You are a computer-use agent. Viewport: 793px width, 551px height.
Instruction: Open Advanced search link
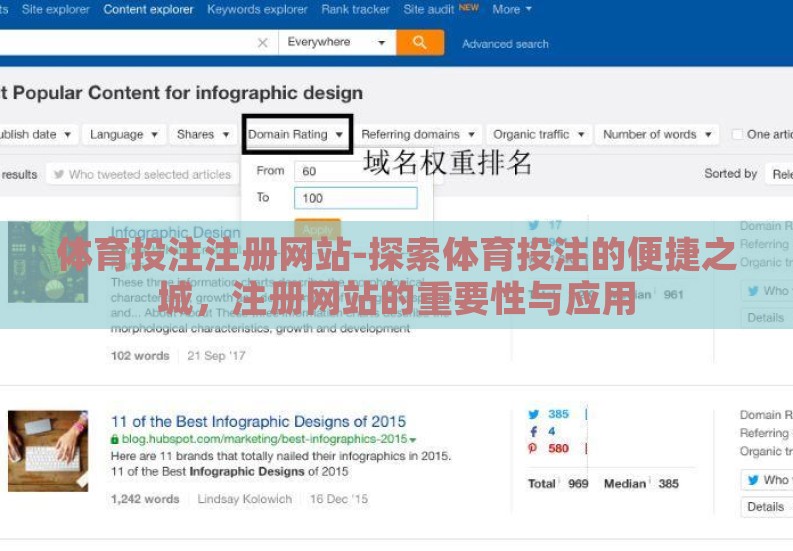[505, 44]
